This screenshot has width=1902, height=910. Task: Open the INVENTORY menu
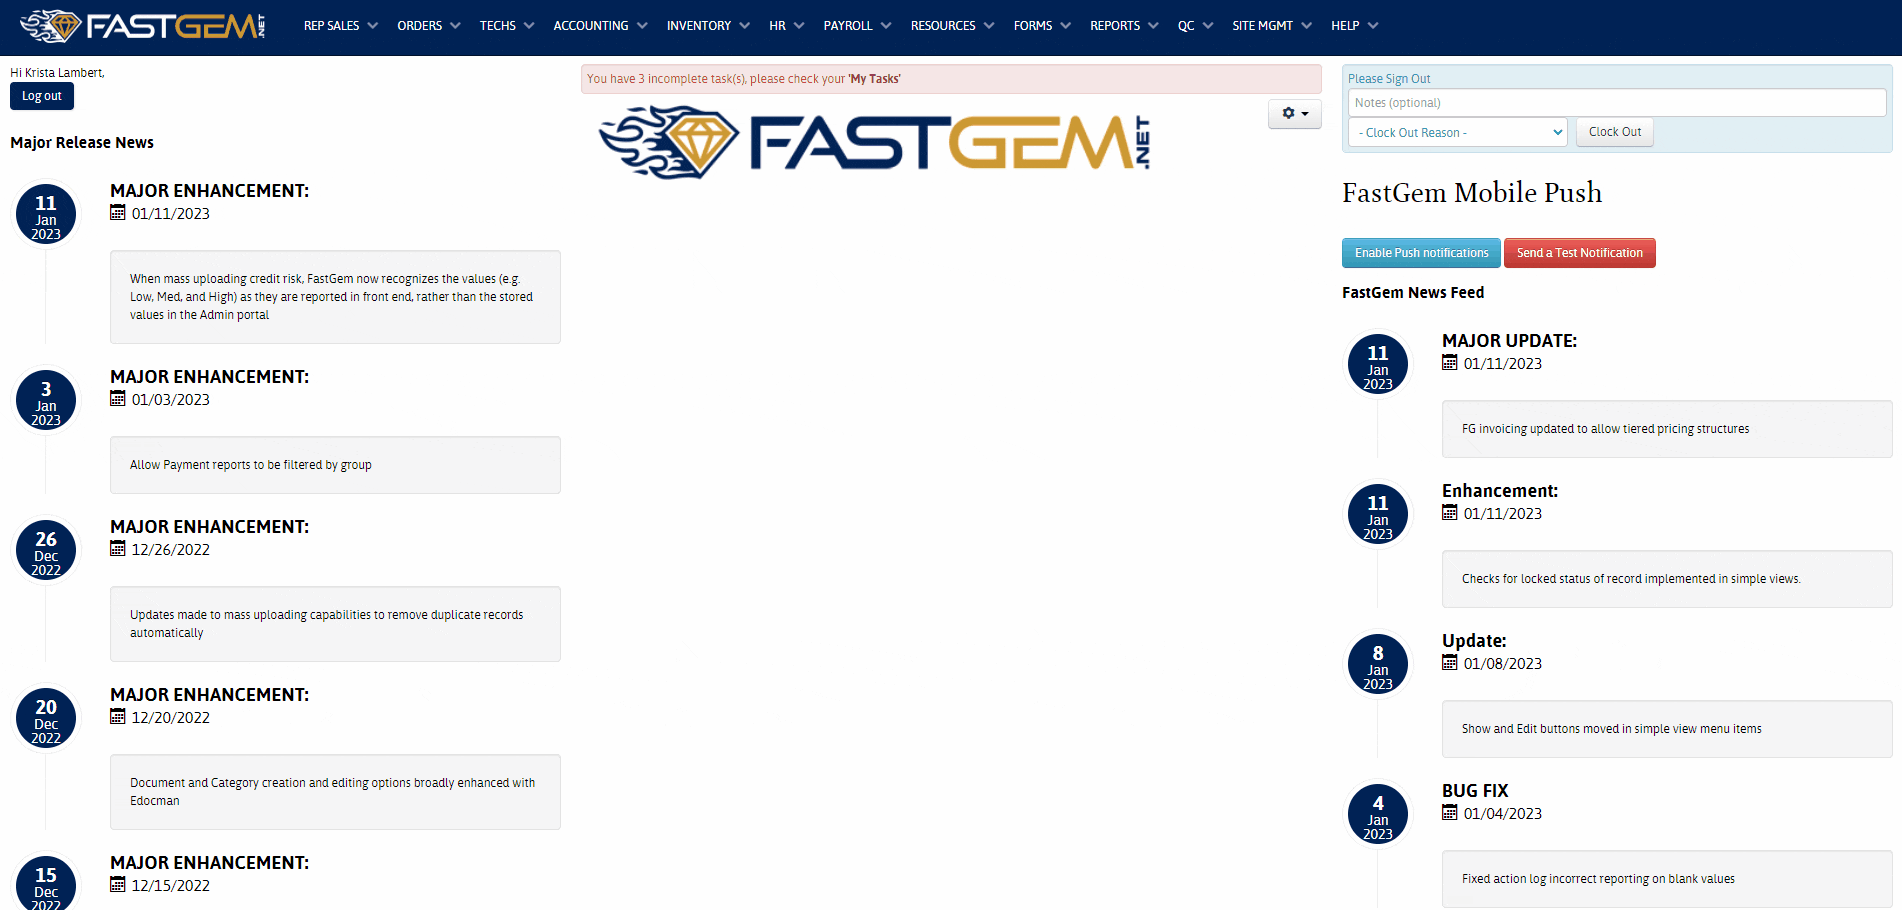coord(708,26)
